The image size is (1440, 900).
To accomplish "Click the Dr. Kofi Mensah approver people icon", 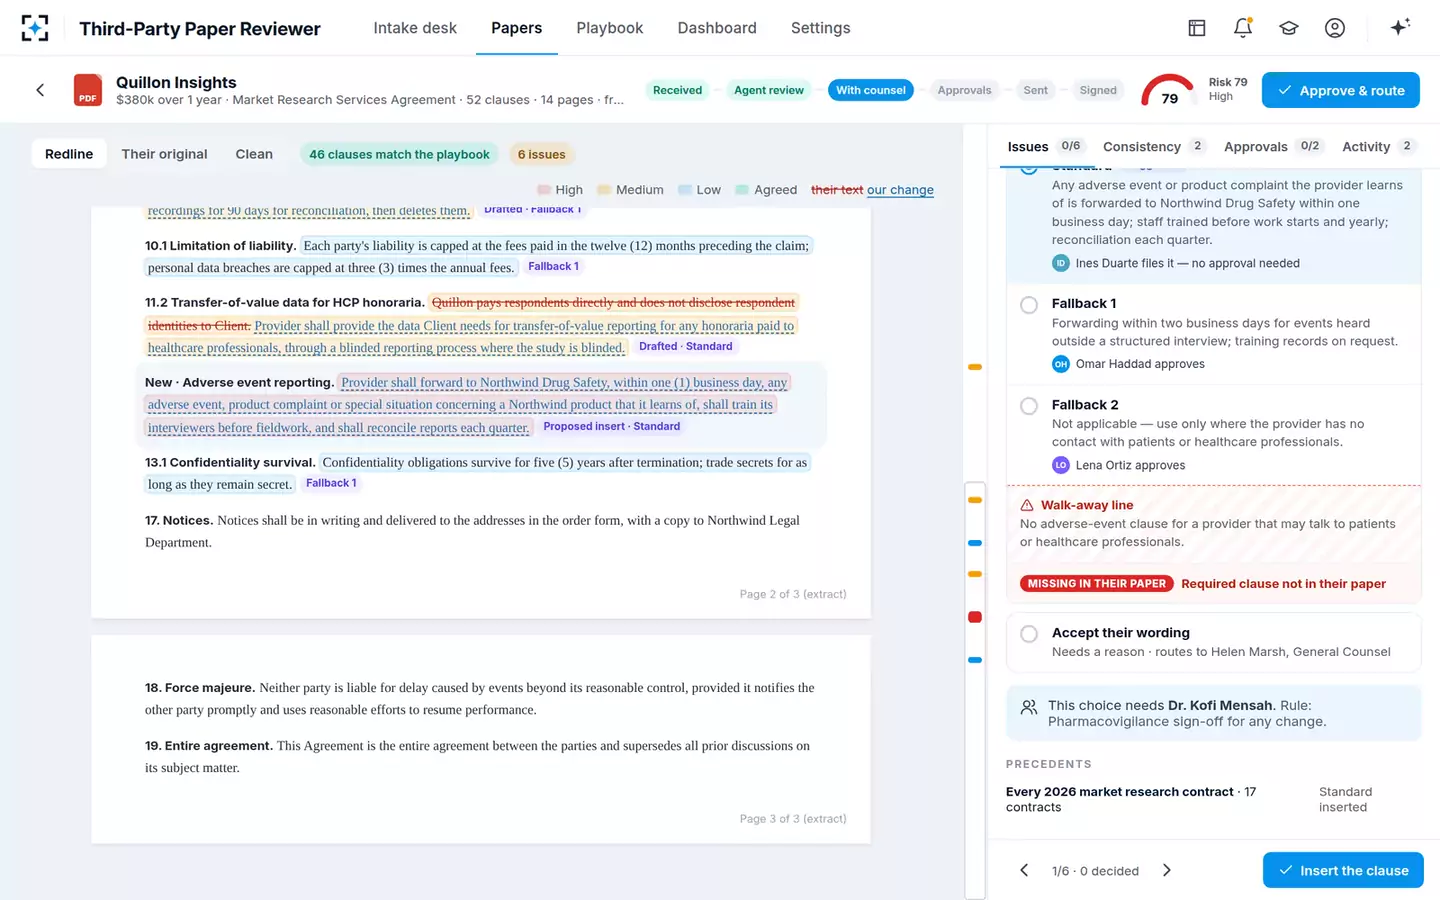I will pos(1029,707).
